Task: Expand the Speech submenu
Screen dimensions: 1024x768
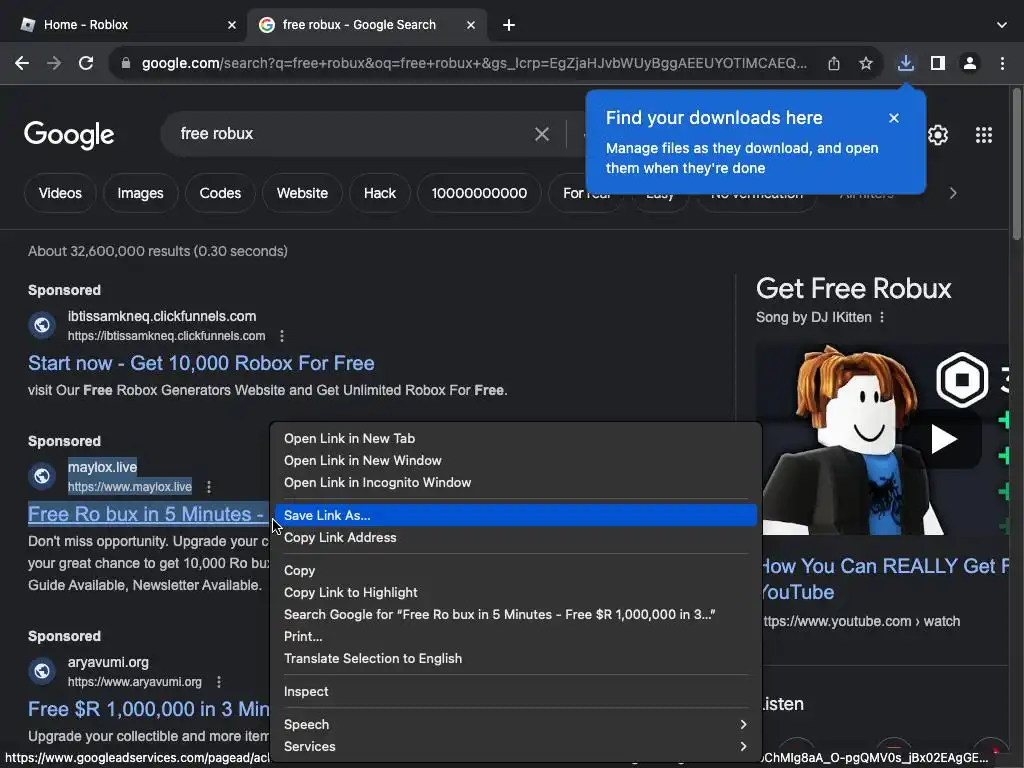Action: [x=515, y=725]
